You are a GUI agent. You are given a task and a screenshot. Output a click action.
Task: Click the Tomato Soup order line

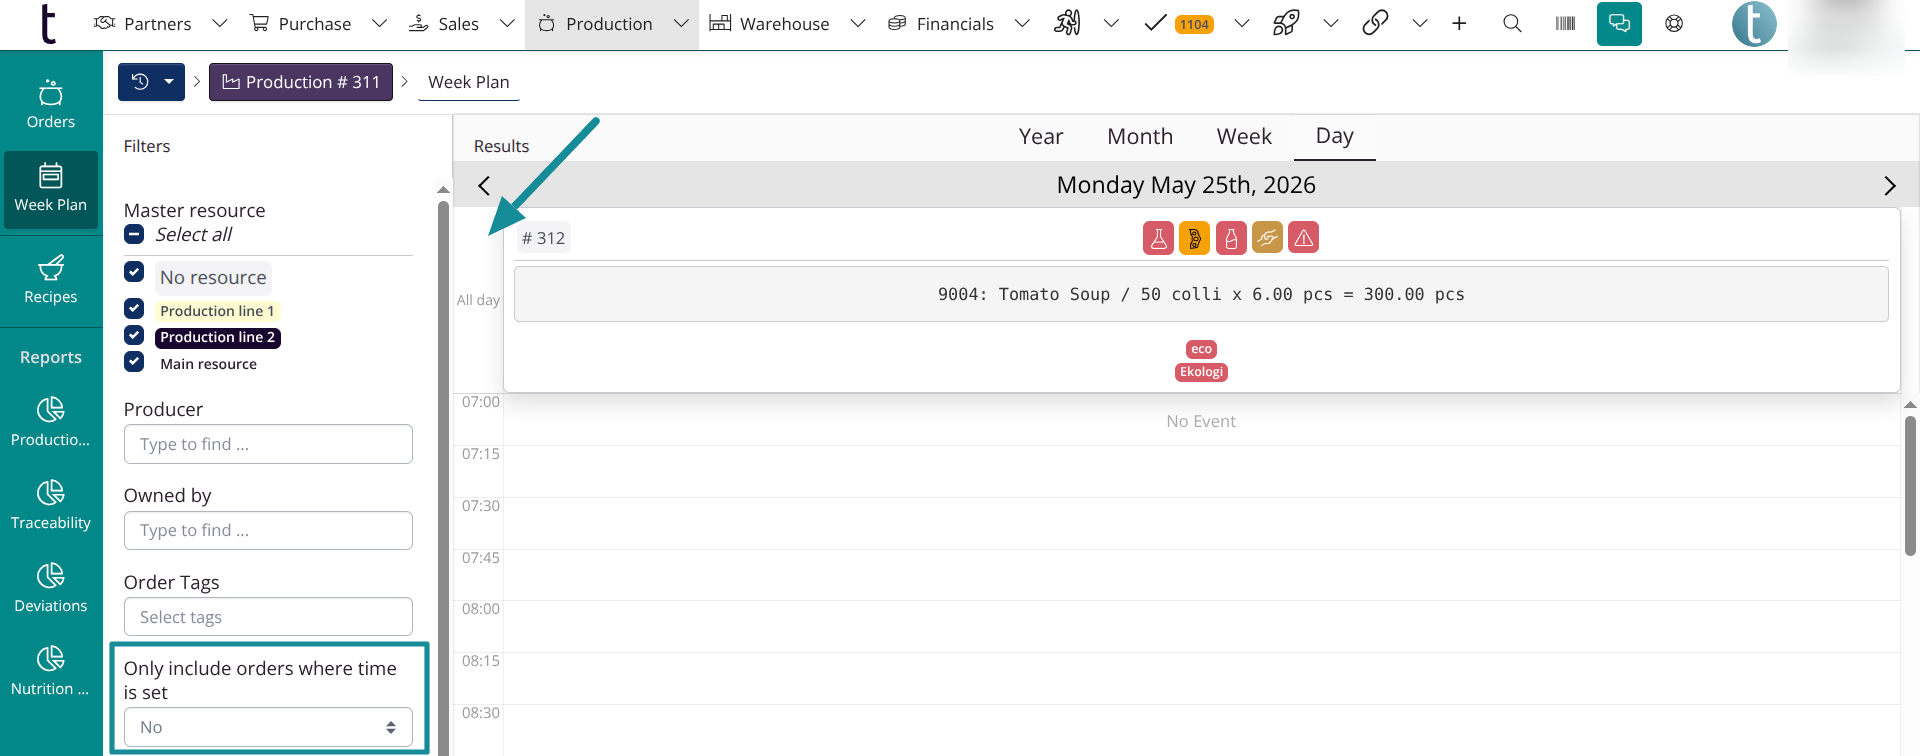tap(1201, 294)
